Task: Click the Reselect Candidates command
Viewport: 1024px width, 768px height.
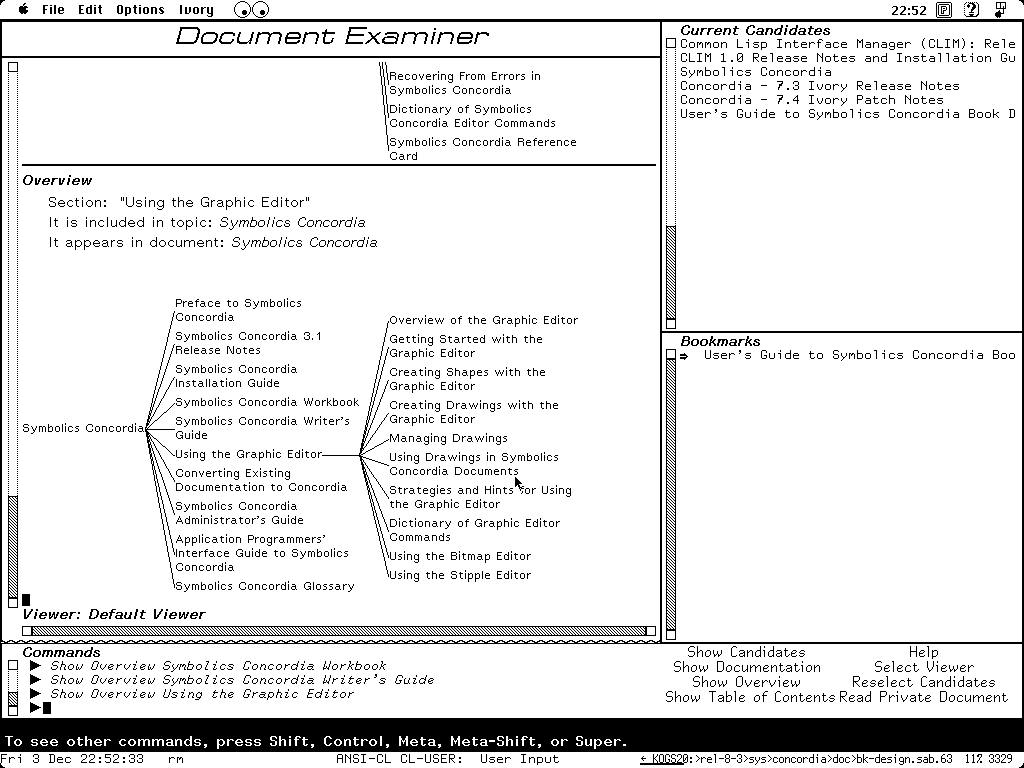Action: 923,682
